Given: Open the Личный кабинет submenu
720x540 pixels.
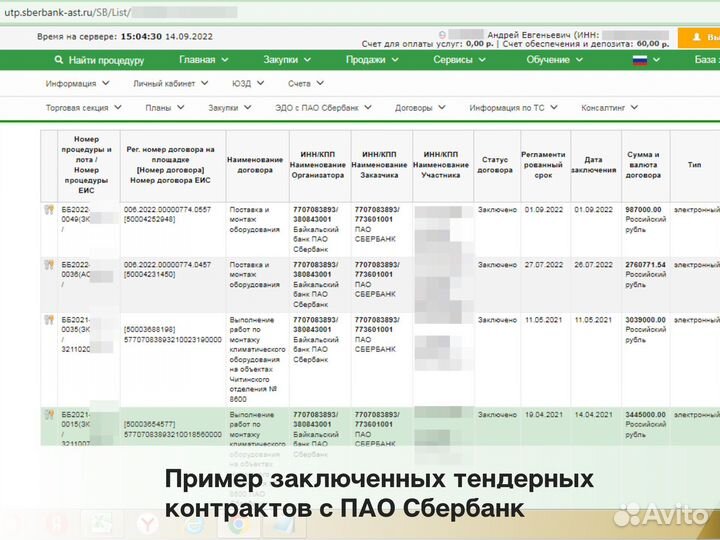Looking at the screenshot, I should point(170,84).
